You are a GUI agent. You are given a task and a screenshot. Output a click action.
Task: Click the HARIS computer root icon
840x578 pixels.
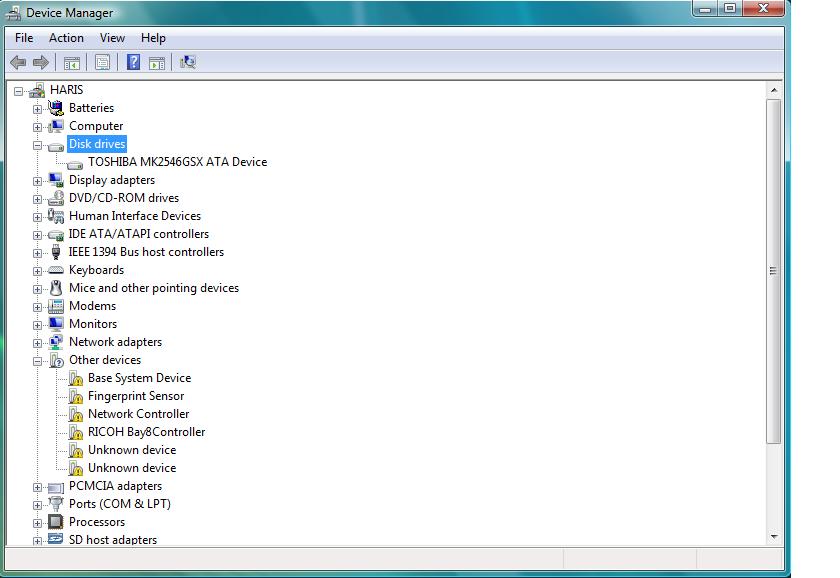pyautogui.click(x=37, y=90)
